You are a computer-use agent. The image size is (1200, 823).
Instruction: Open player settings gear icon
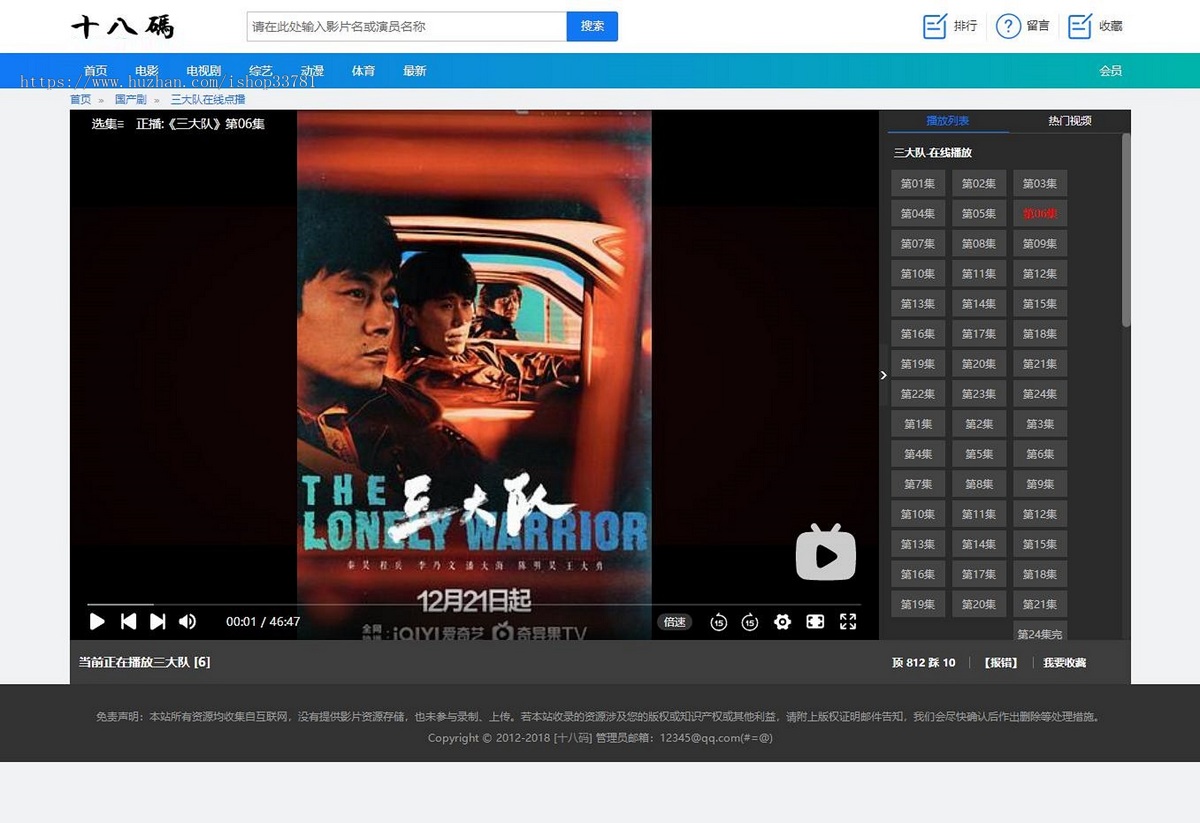(x=782, y=622)
